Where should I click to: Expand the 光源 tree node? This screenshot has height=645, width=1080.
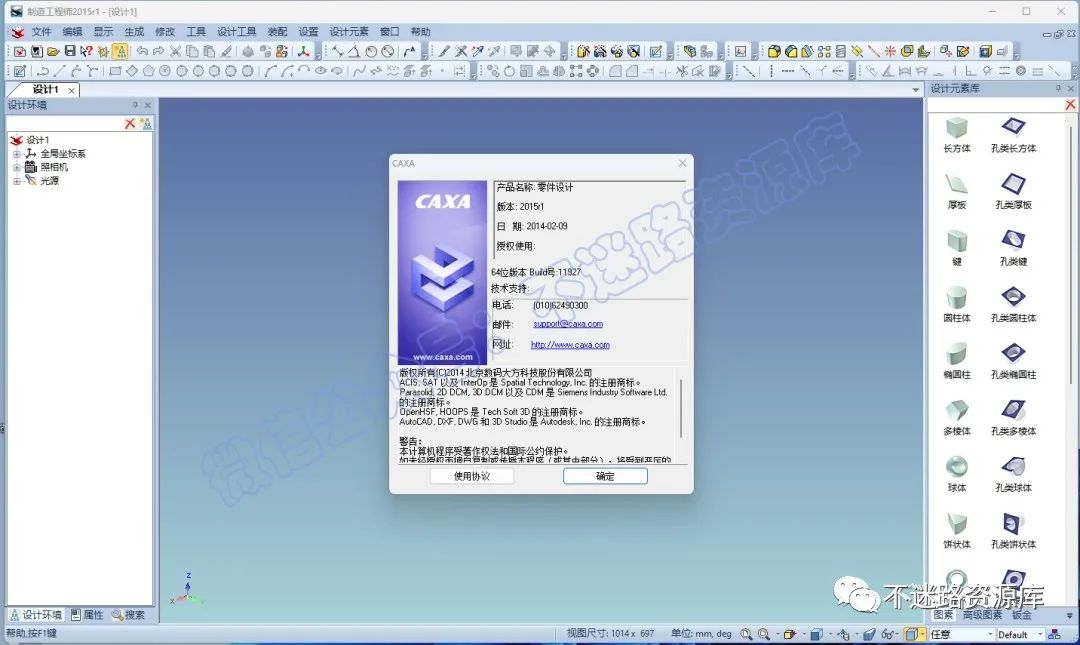[17, 181]
